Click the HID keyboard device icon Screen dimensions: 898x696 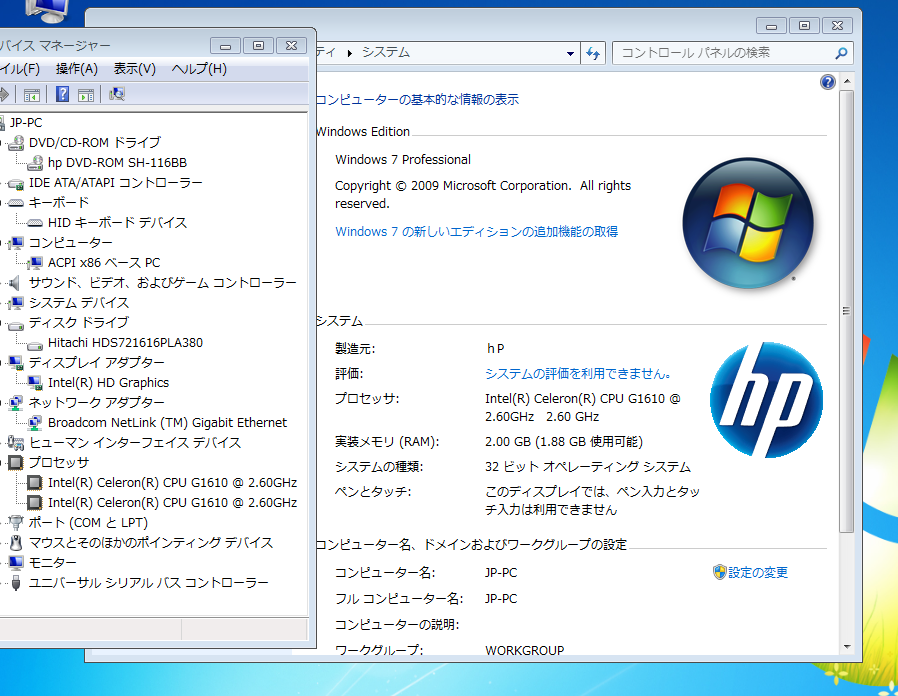click(x=35, y=223)
